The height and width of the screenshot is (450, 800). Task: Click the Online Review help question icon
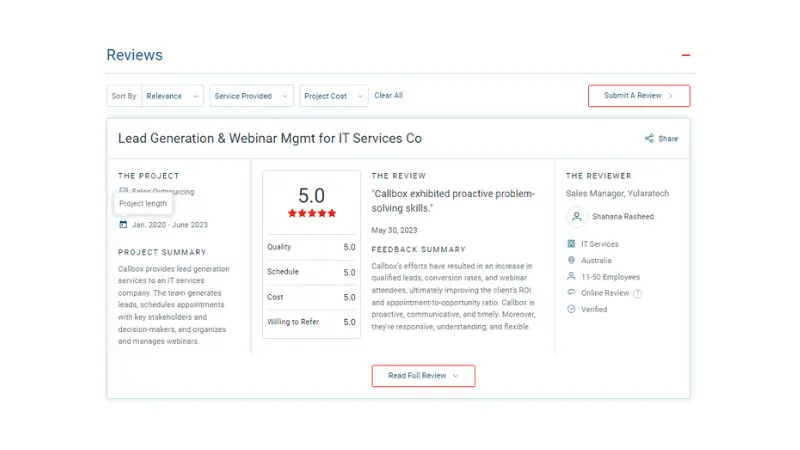coord(637,293)
